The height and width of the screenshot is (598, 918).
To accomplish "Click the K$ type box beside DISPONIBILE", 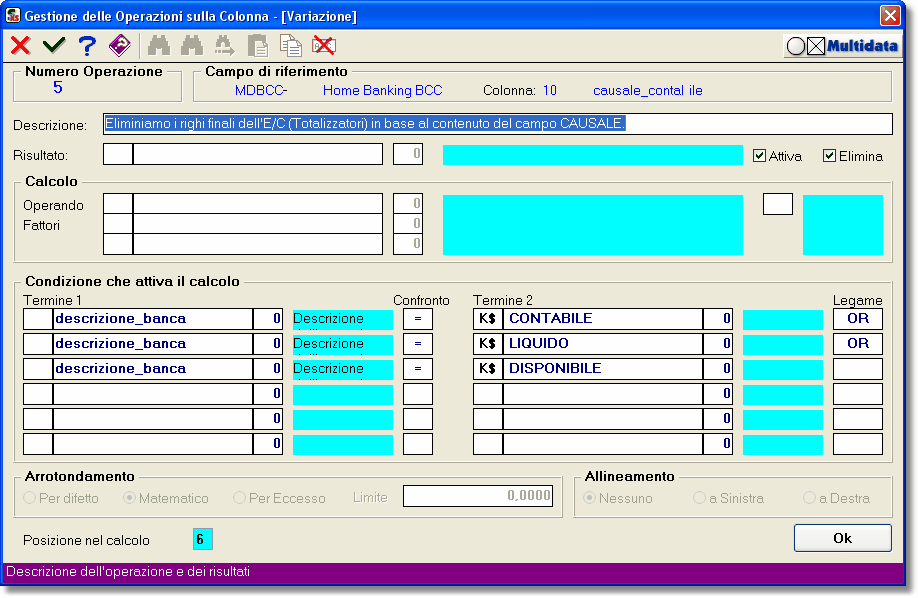I will [488, 369].
